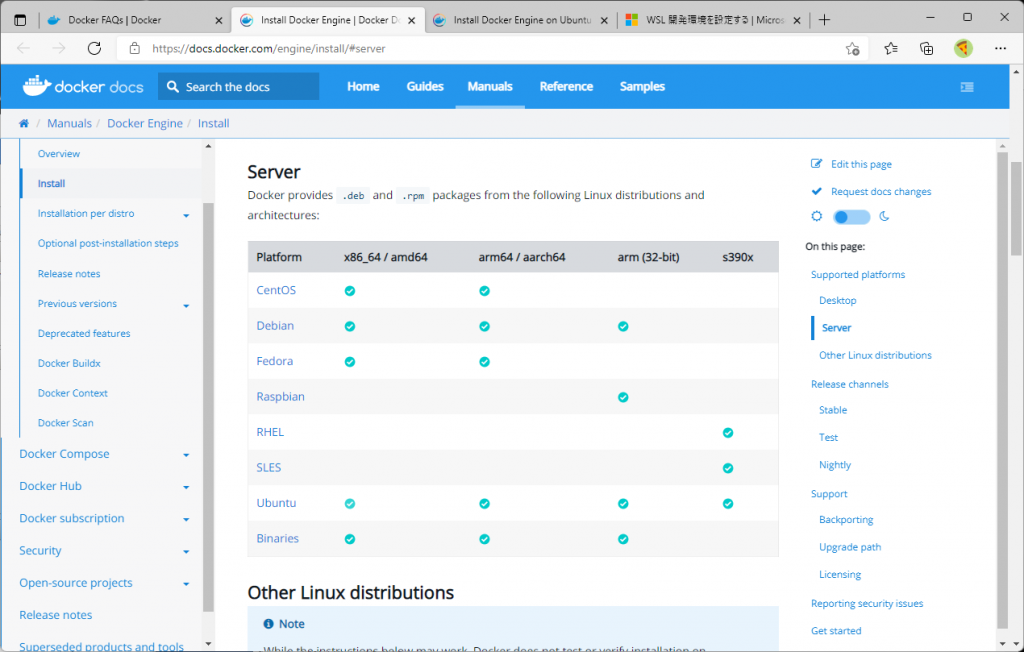
Task: Open the RHEL platform link
Action: 270,432
